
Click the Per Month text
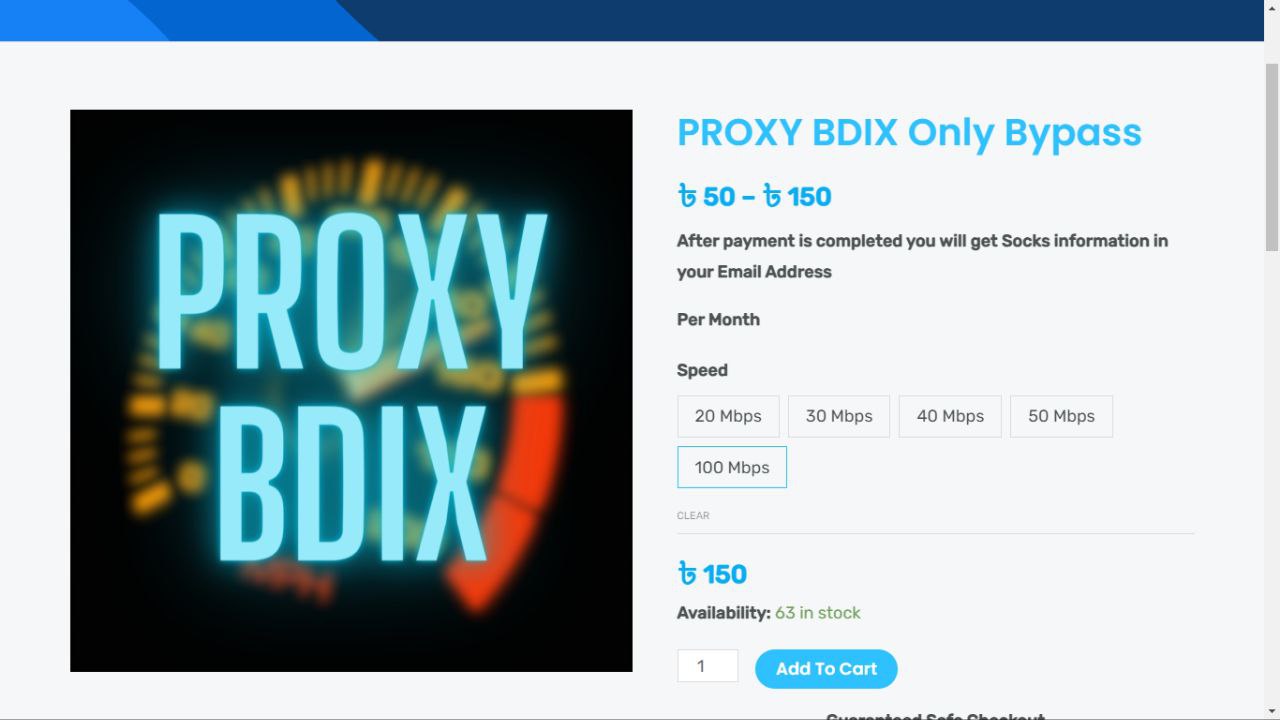pyautogui.click(x=718, y=320)
